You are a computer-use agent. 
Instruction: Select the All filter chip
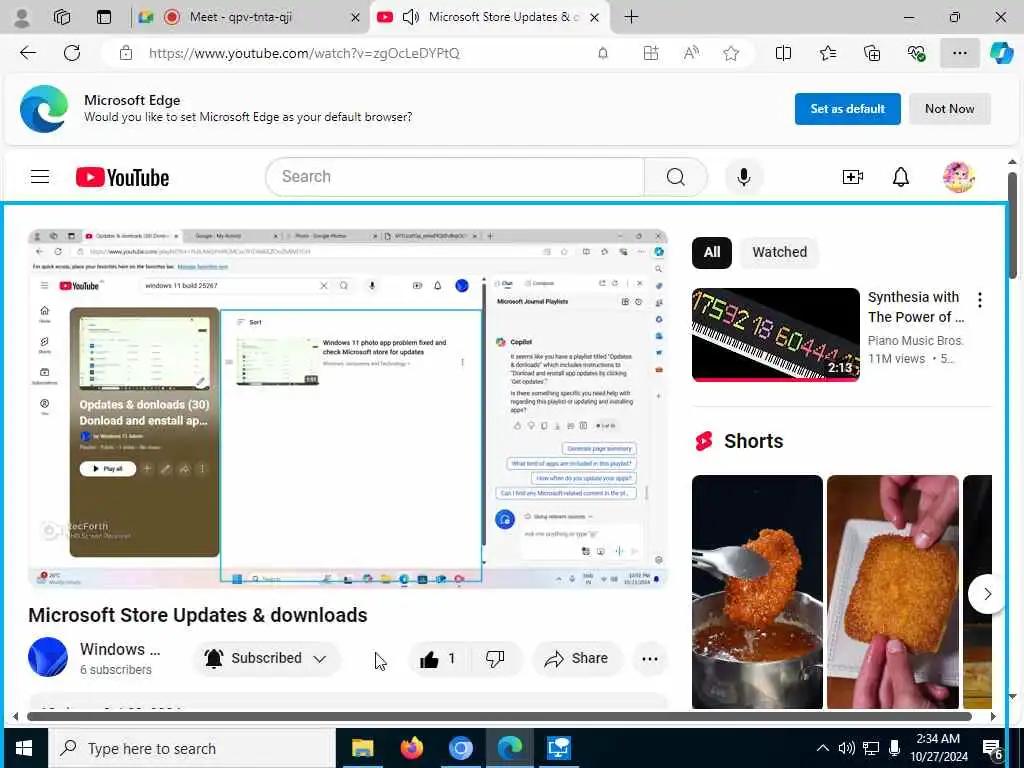[x=711, y=252]
